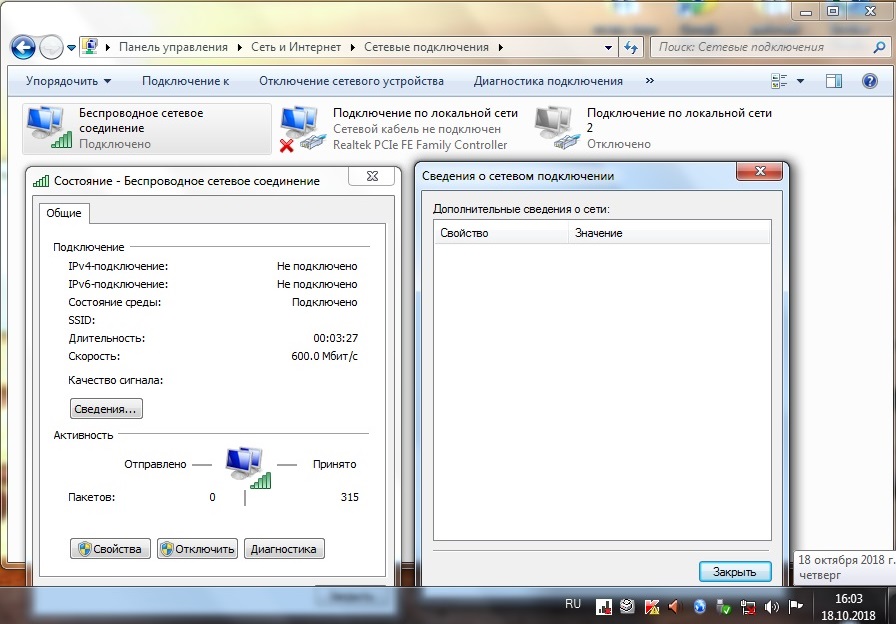Click the blue globe tray icon
Viewport: 896px width, 624px height.
pos(699,607)
